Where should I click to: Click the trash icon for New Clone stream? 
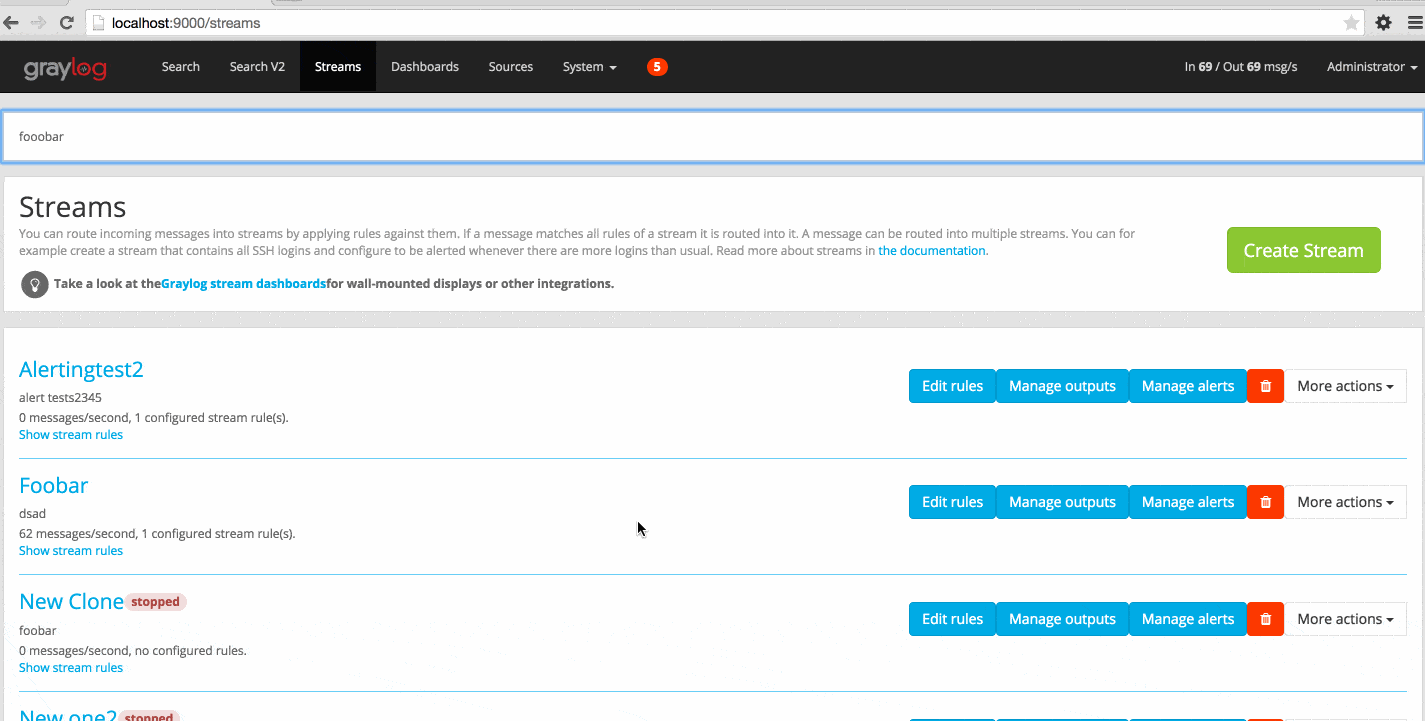pyautogui.click(x=1265, y=619)
